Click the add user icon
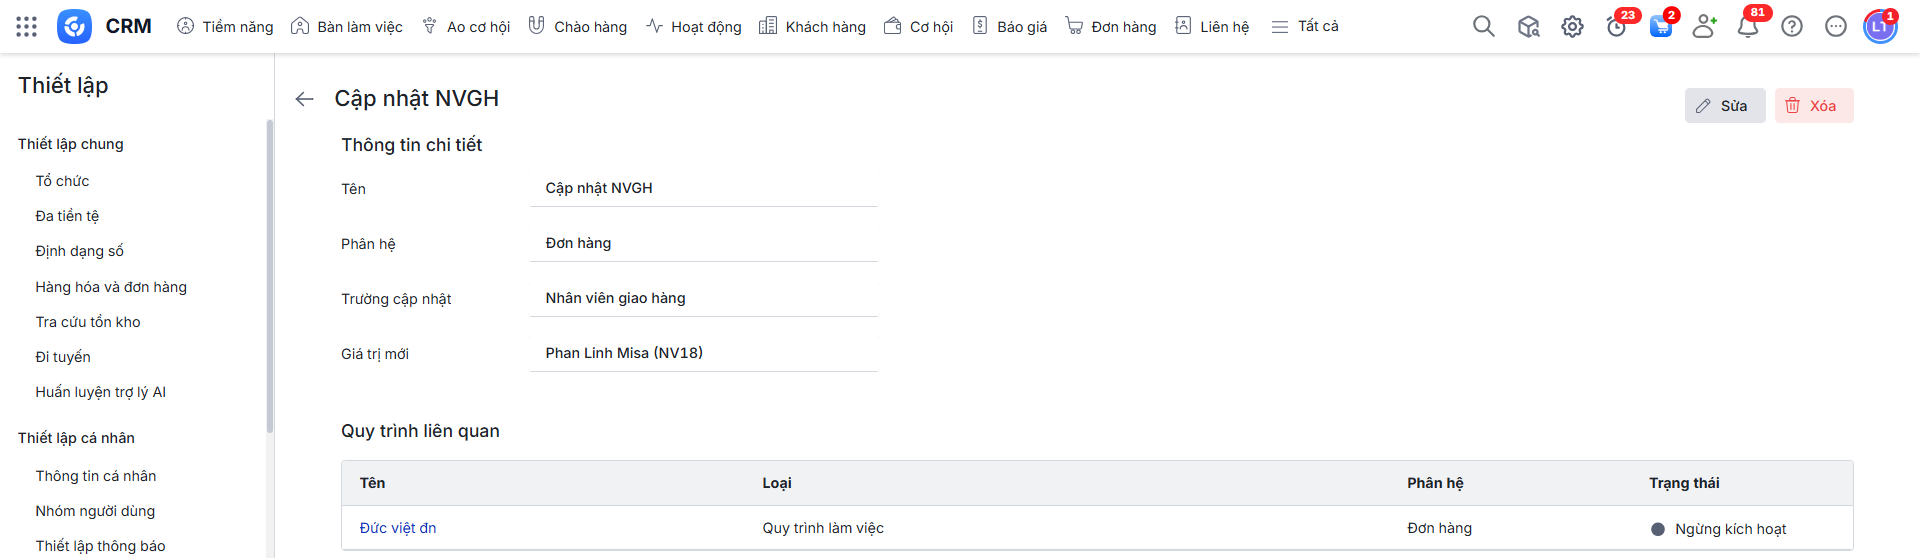Screen dimensions: 1920x558 (1704, 27)
